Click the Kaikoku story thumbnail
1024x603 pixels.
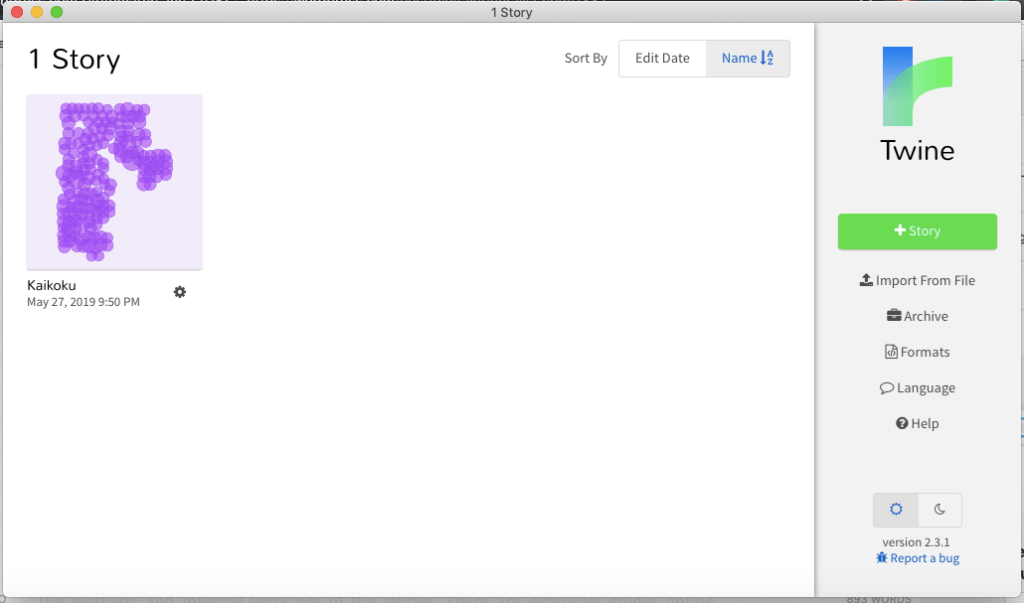[114, 182]
